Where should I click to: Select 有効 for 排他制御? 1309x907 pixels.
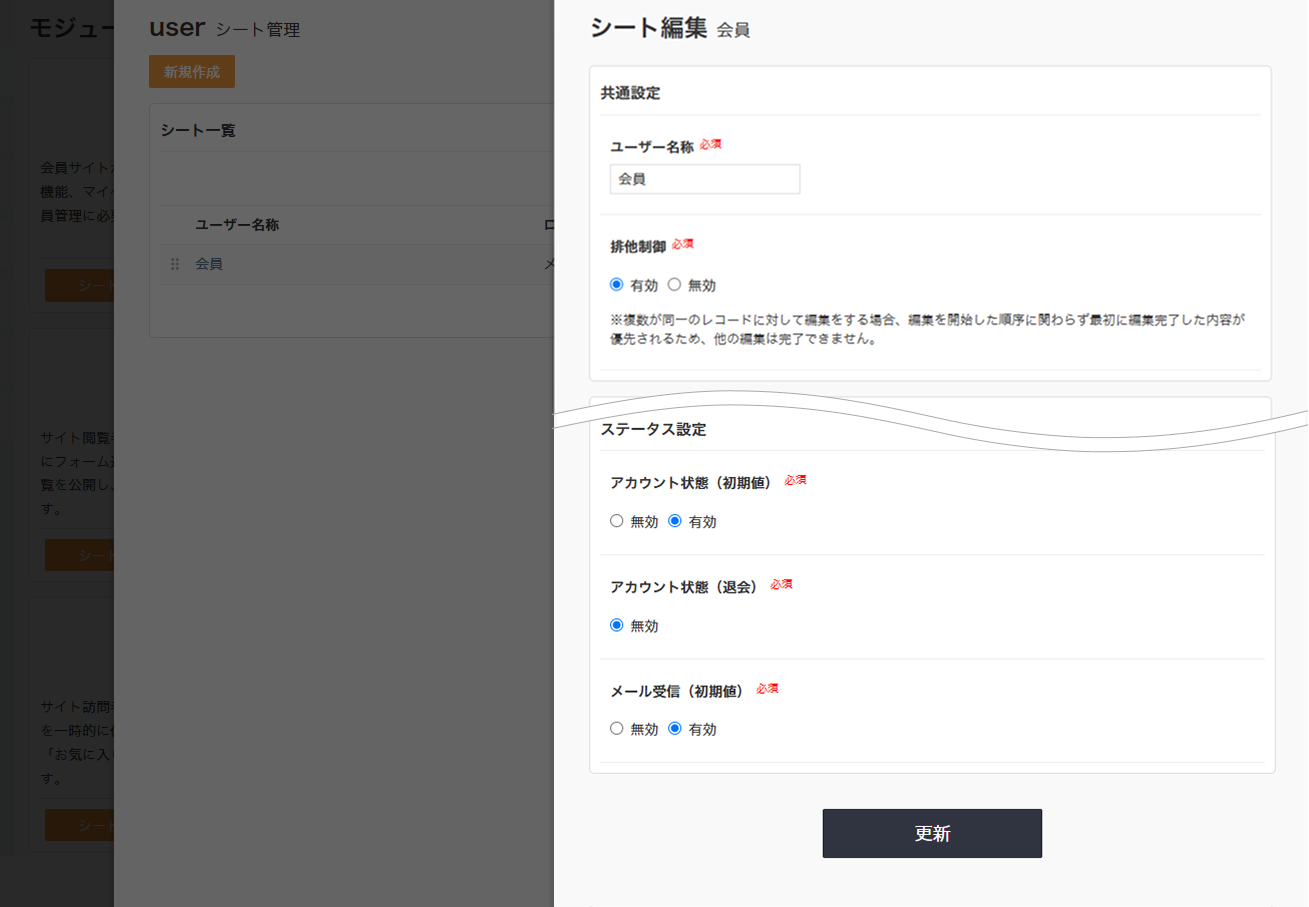pos(617,284)
